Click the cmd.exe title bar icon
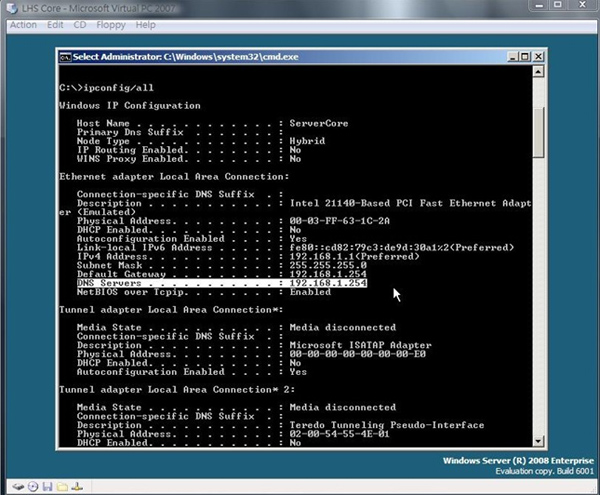 coord(66,54)
